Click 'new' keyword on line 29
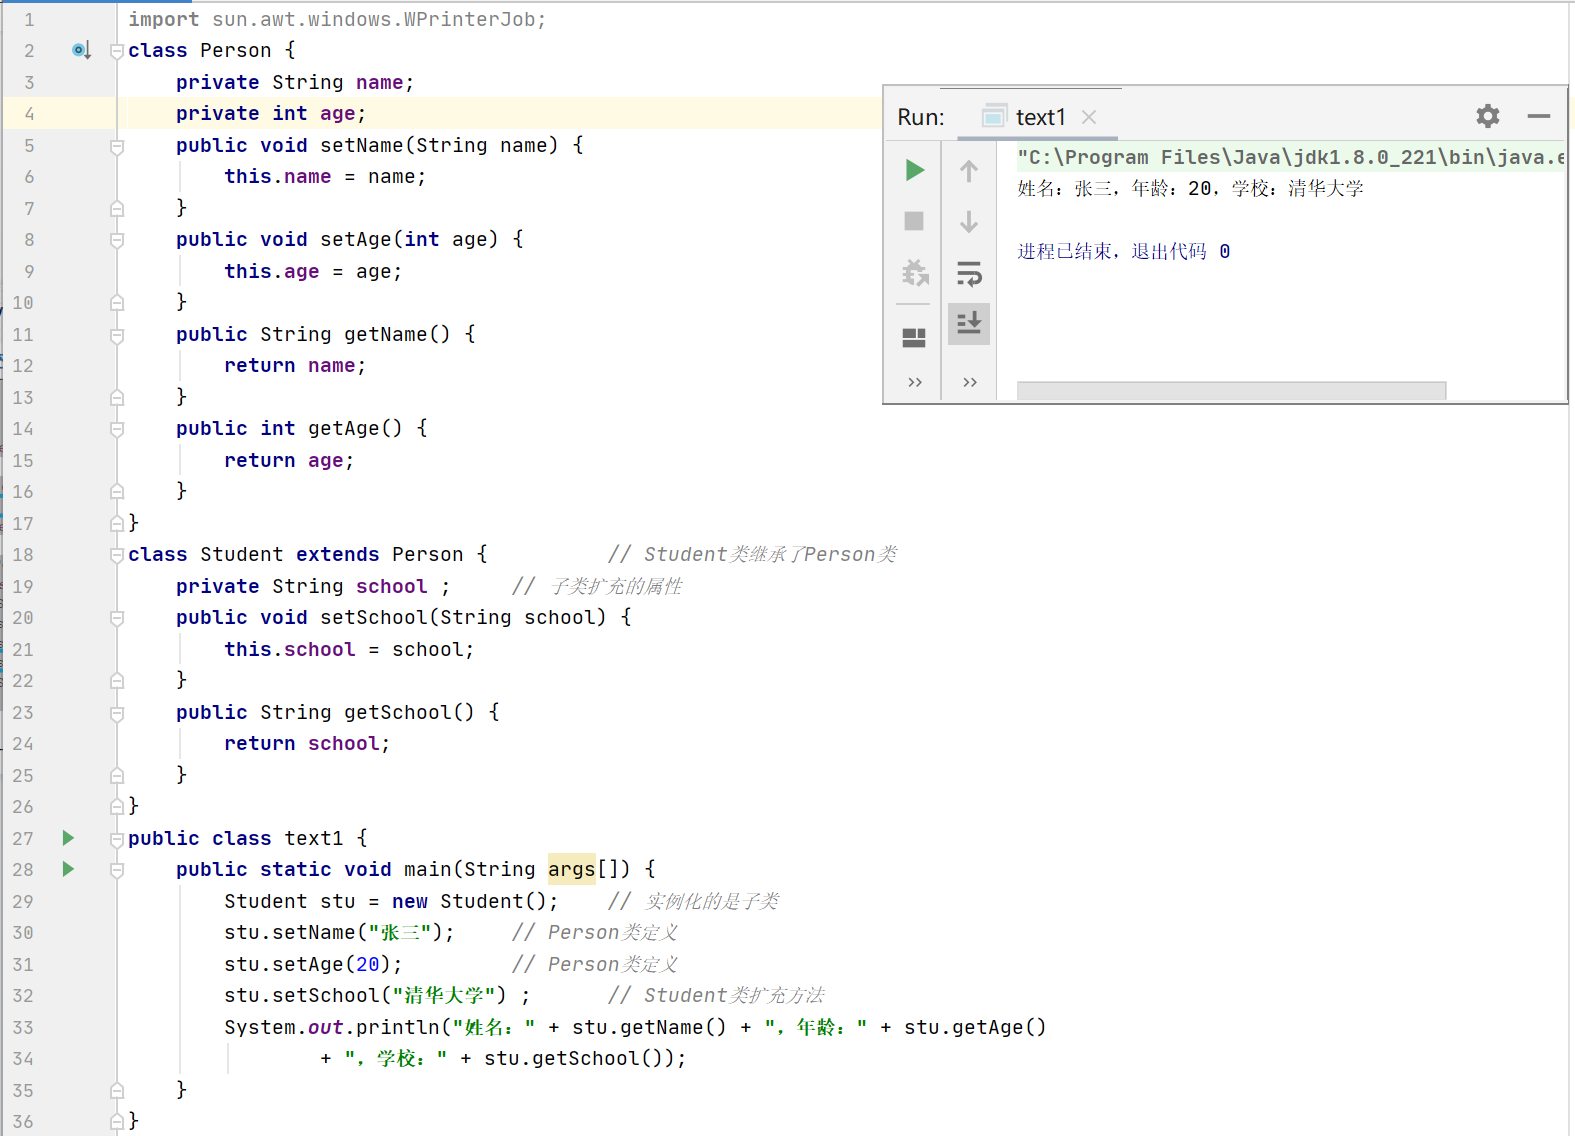1575x1136 pixels. (409, 901)
